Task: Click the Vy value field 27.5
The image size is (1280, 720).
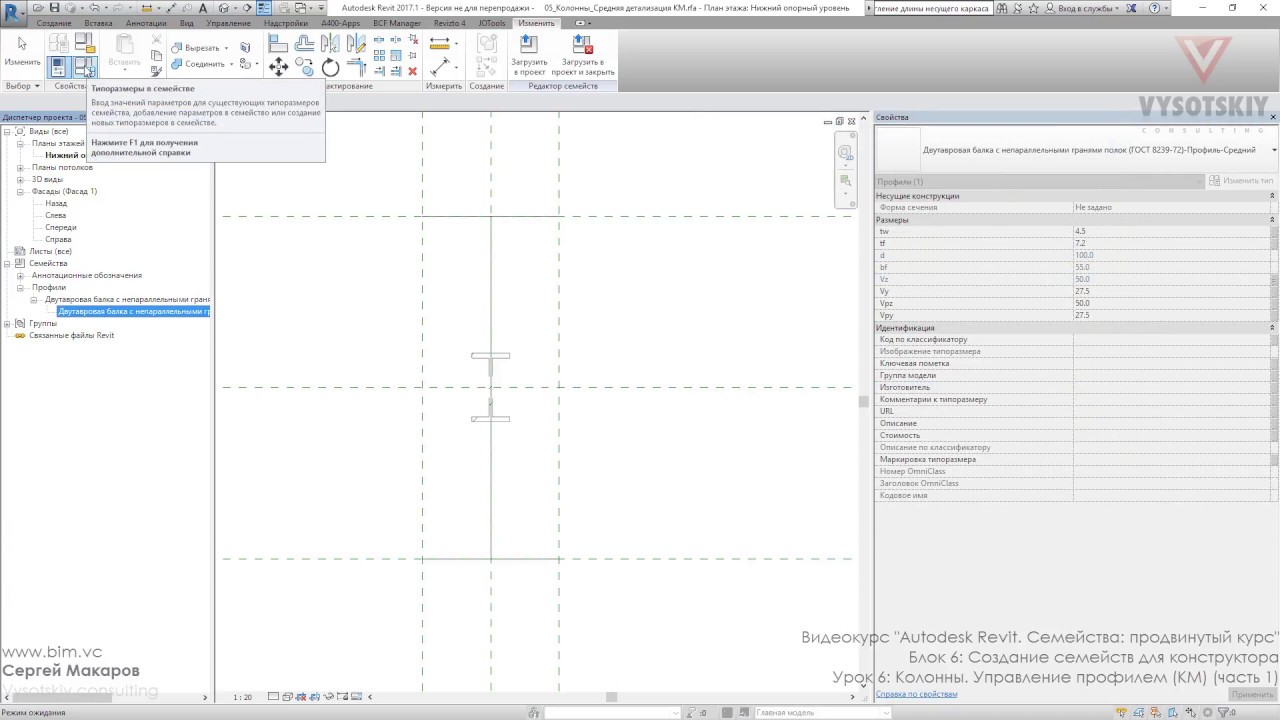Action: pos(1171,291)
